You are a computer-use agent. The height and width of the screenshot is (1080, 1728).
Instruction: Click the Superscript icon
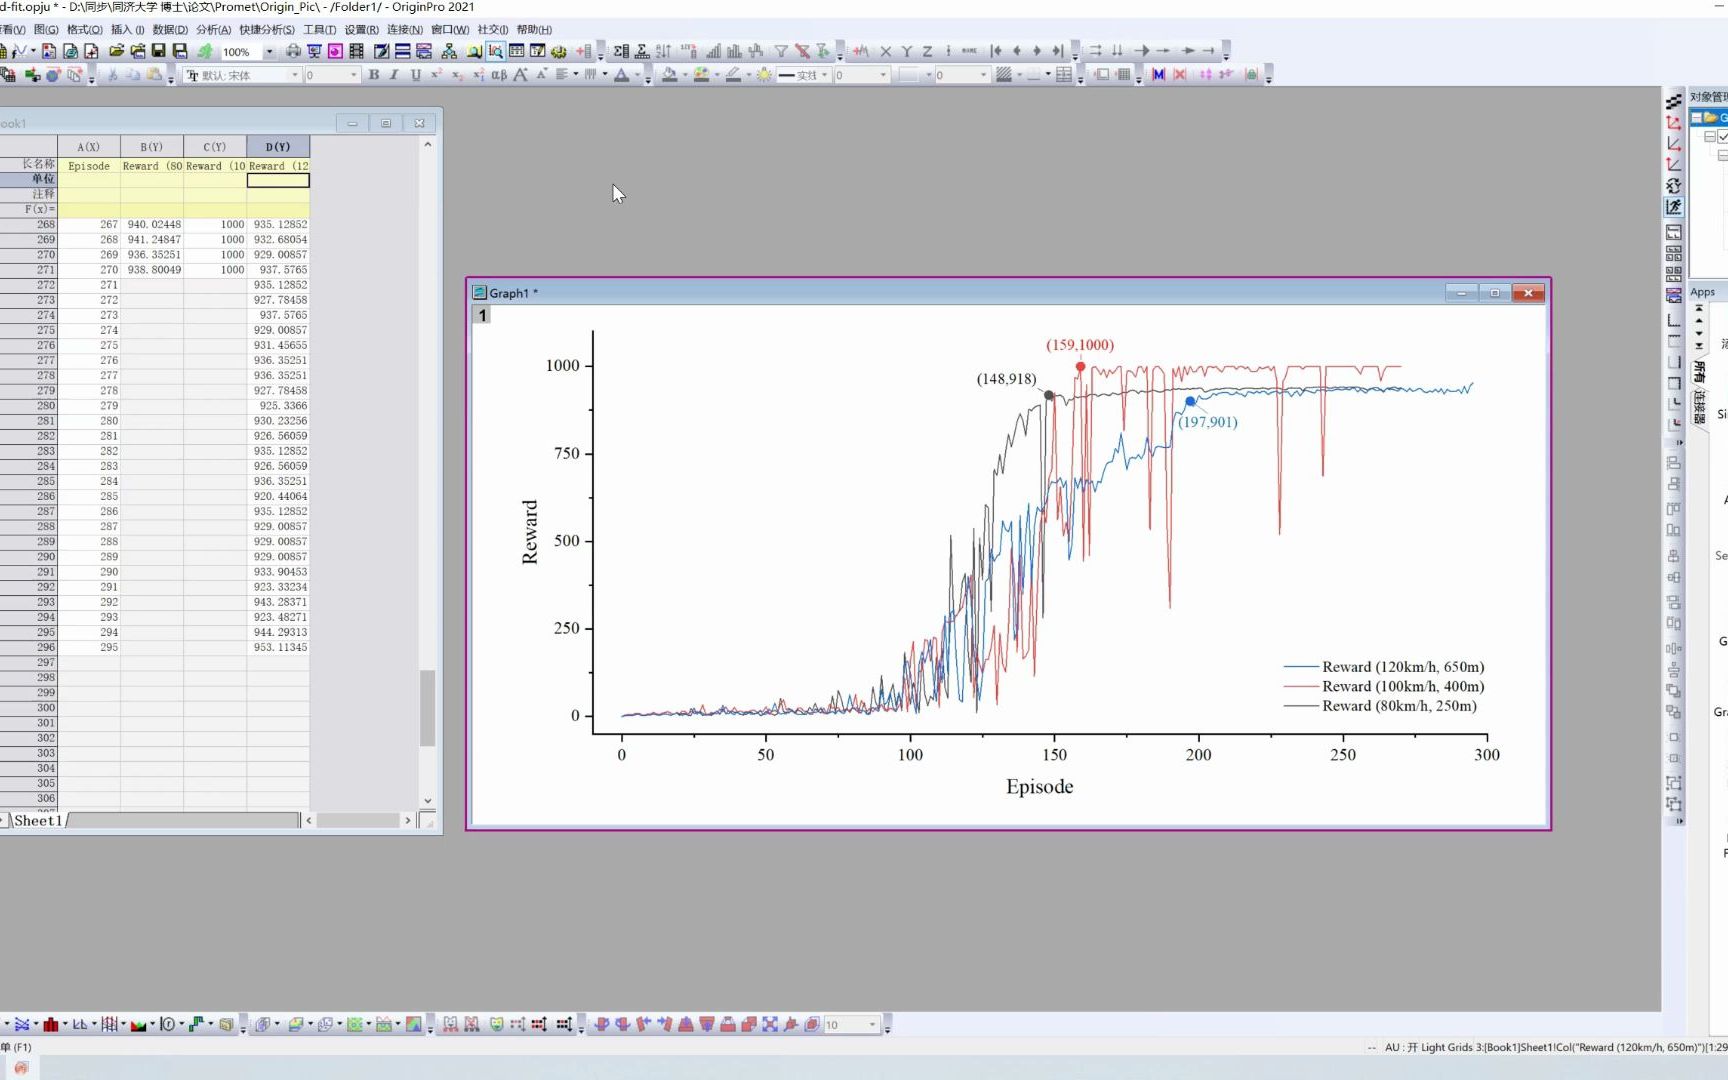tap(436, 75)
